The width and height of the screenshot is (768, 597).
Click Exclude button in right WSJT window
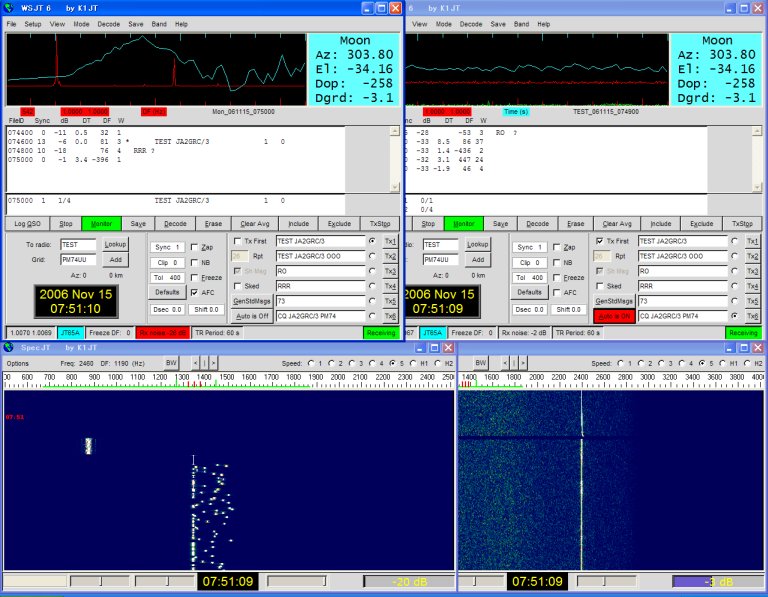pyautogui.click(x=701, y=224)
